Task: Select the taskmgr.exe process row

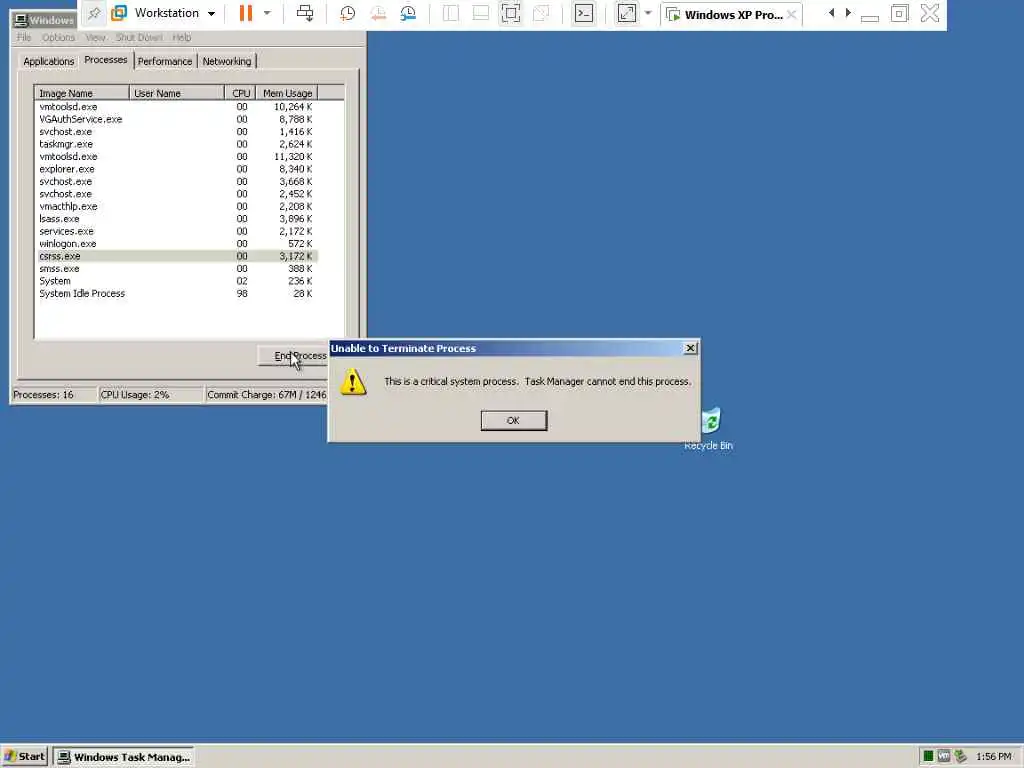Action: coord(176,144)
